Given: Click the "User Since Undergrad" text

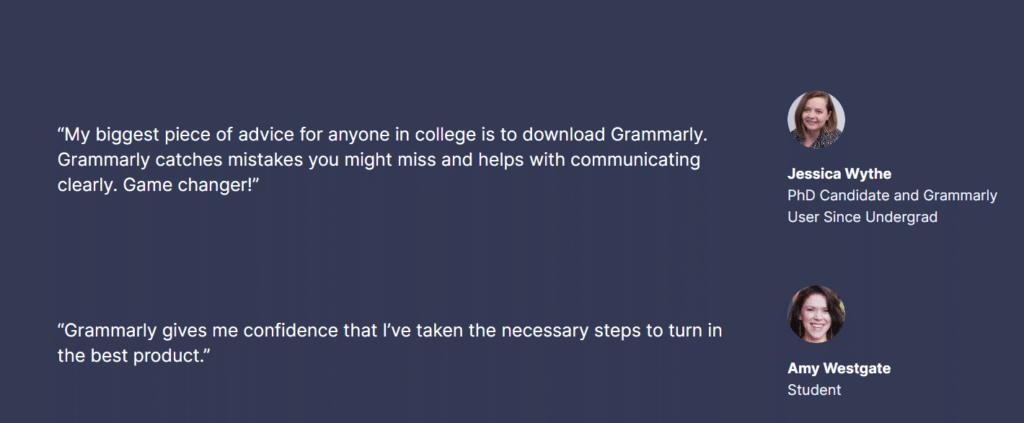Looking at the screenshot, I should coord(862,217).
